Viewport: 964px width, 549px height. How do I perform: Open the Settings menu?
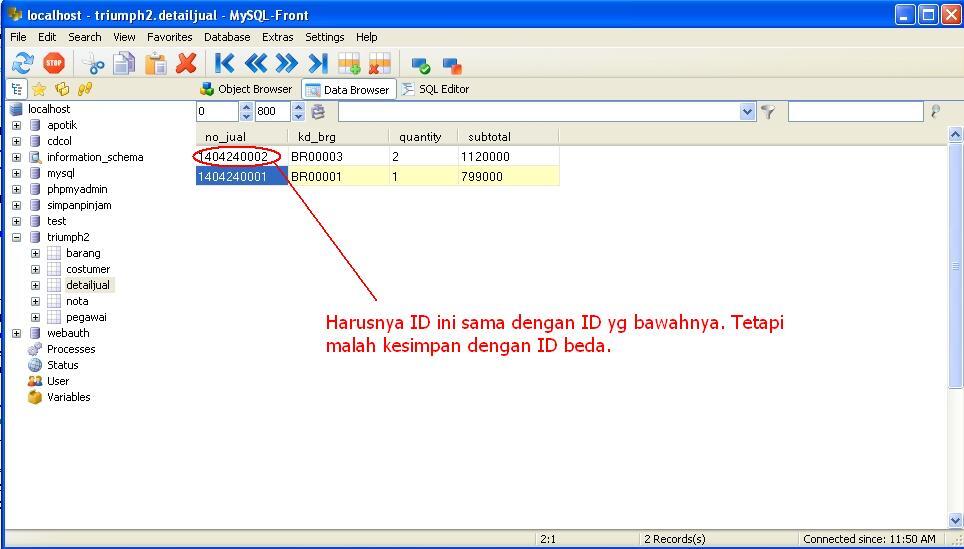tap(325, 37)
